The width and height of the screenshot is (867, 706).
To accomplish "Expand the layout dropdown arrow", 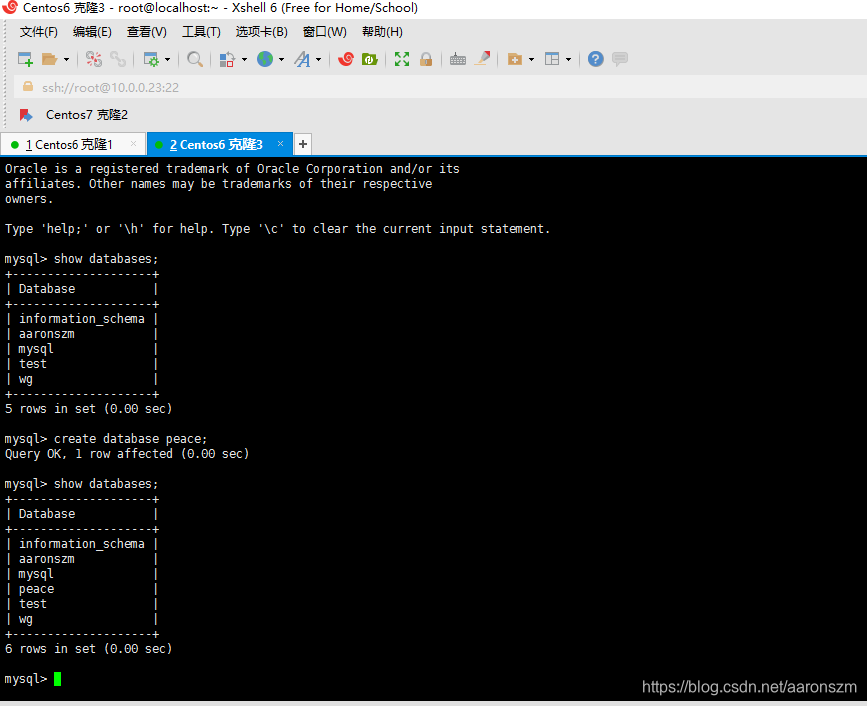I will point(568,59).
